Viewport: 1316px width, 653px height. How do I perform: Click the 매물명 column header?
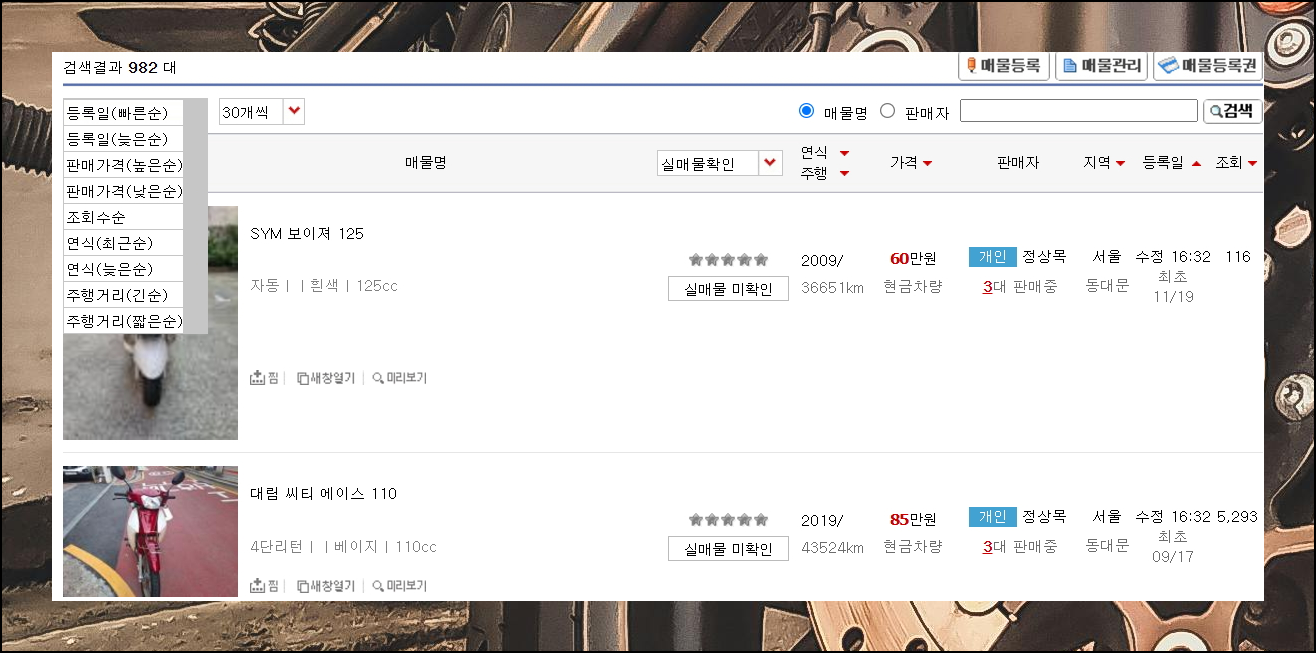[425, 163]
